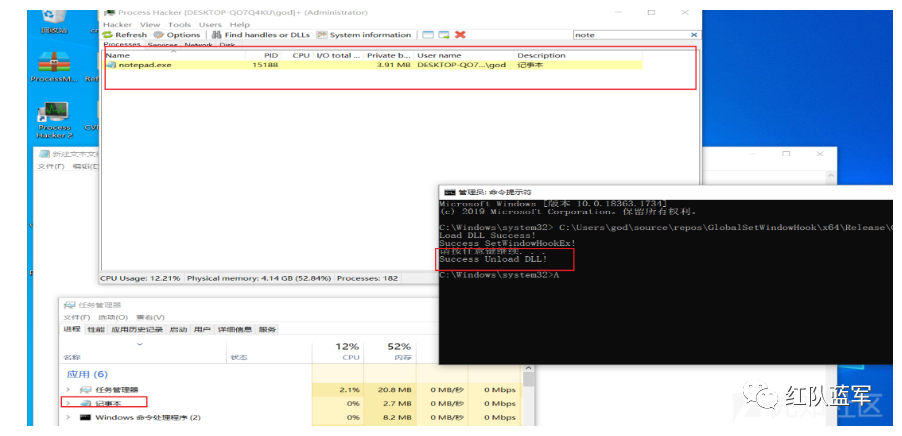Click the Task Manager title bar icon
This screenshot has height=436, width=902.
pyautogui.click(x=70, y=304)
